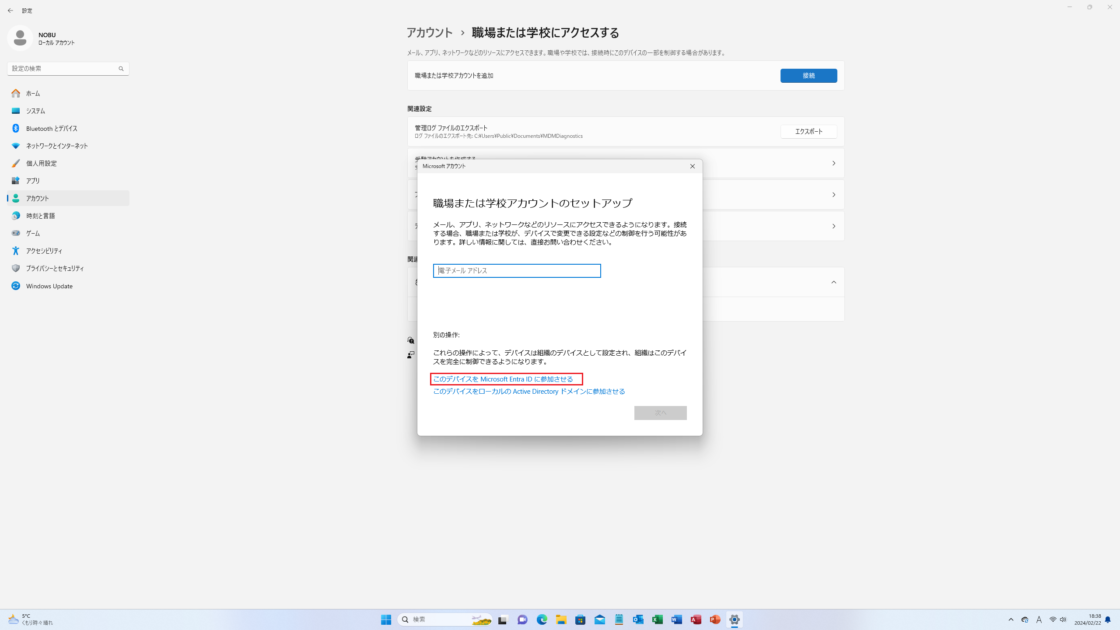Click the blue 接続 button
This screenshot has width=1120, height=630.
pos(808,76)
